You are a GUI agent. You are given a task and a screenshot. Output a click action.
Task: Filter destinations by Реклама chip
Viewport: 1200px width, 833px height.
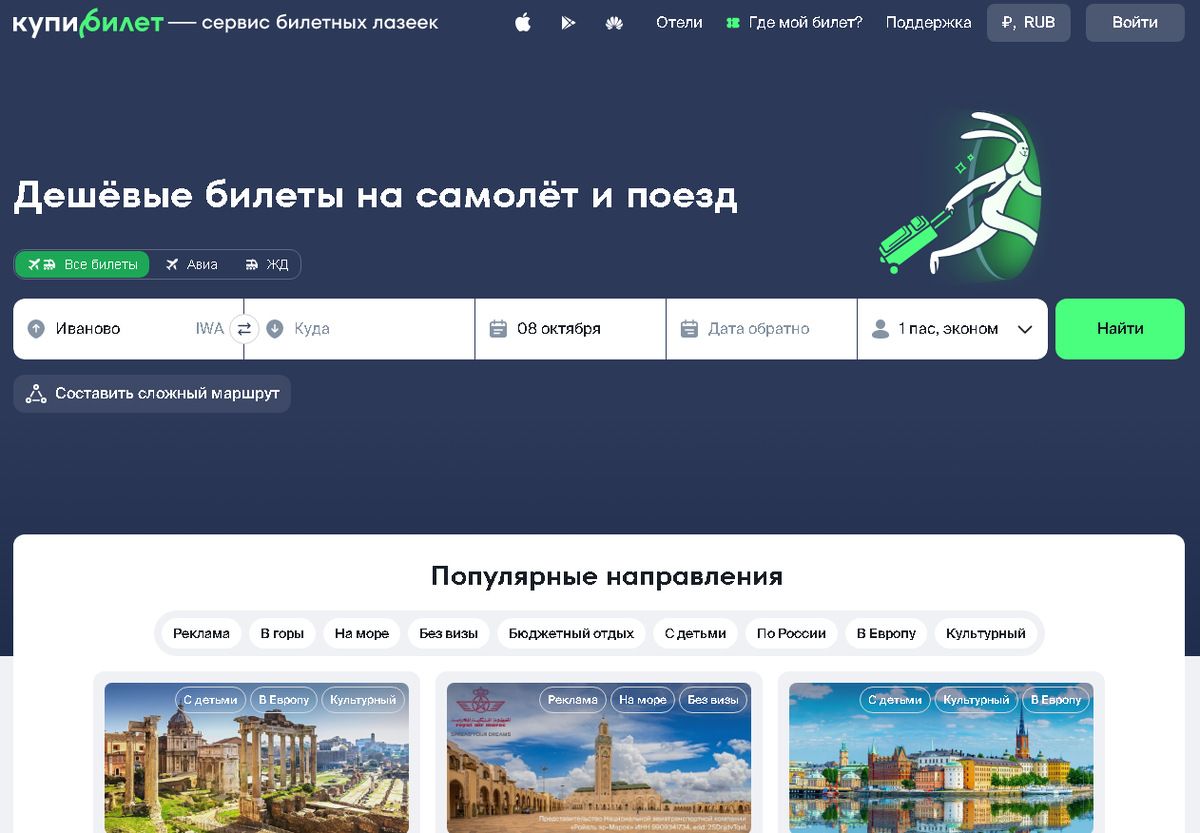click(201, 633)
